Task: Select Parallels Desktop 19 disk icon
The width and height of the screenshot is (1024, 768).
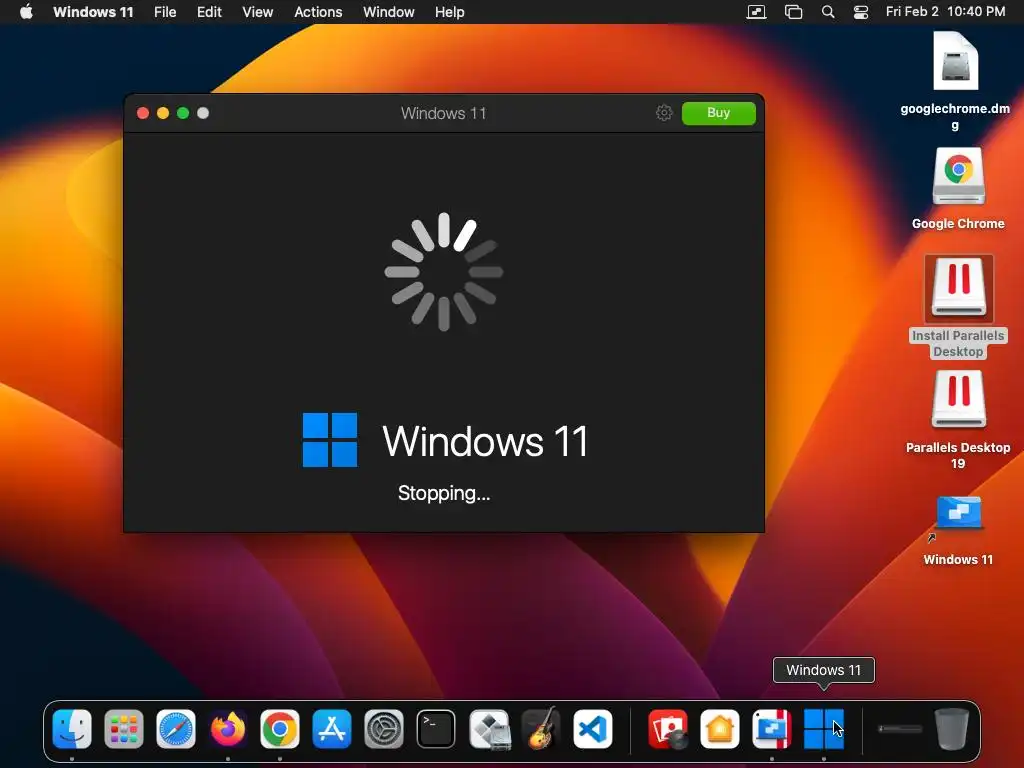Action: pos(959,400)
